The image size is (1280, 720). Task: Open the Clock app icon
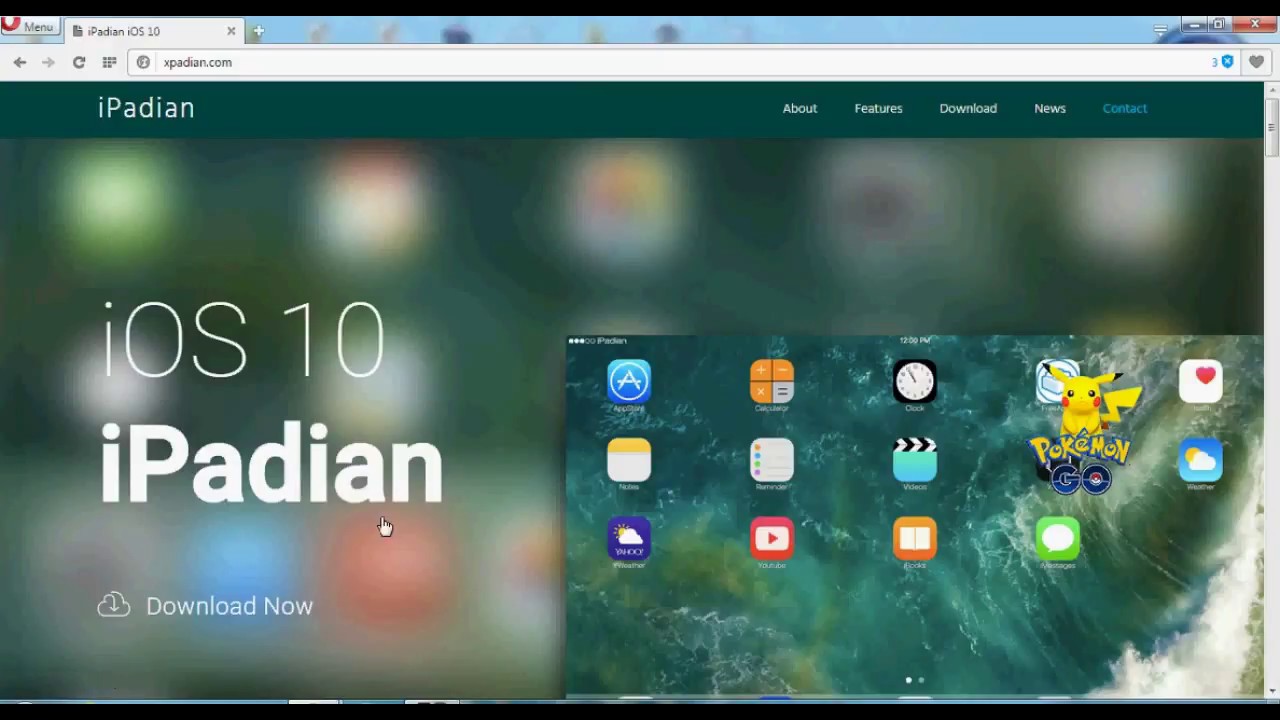click(915, 381)
